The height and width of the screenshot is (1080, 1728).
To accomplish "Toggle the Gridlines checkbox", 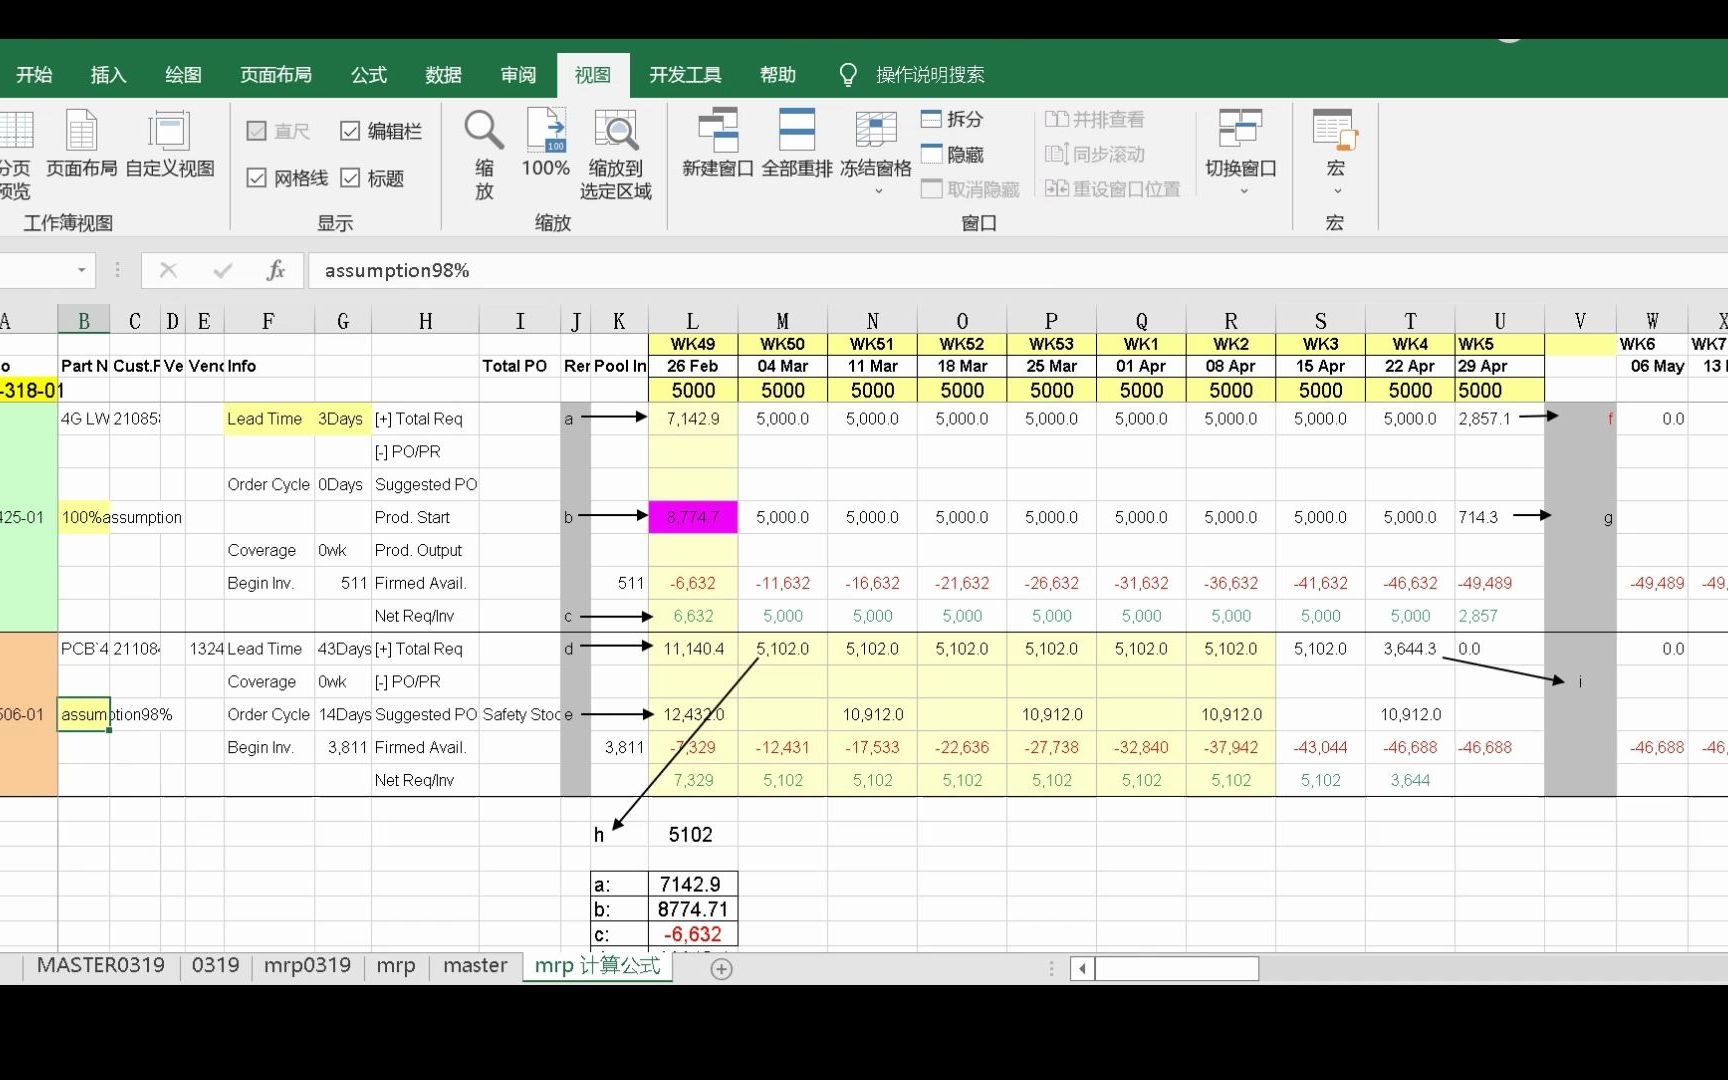I will (256, 178).
